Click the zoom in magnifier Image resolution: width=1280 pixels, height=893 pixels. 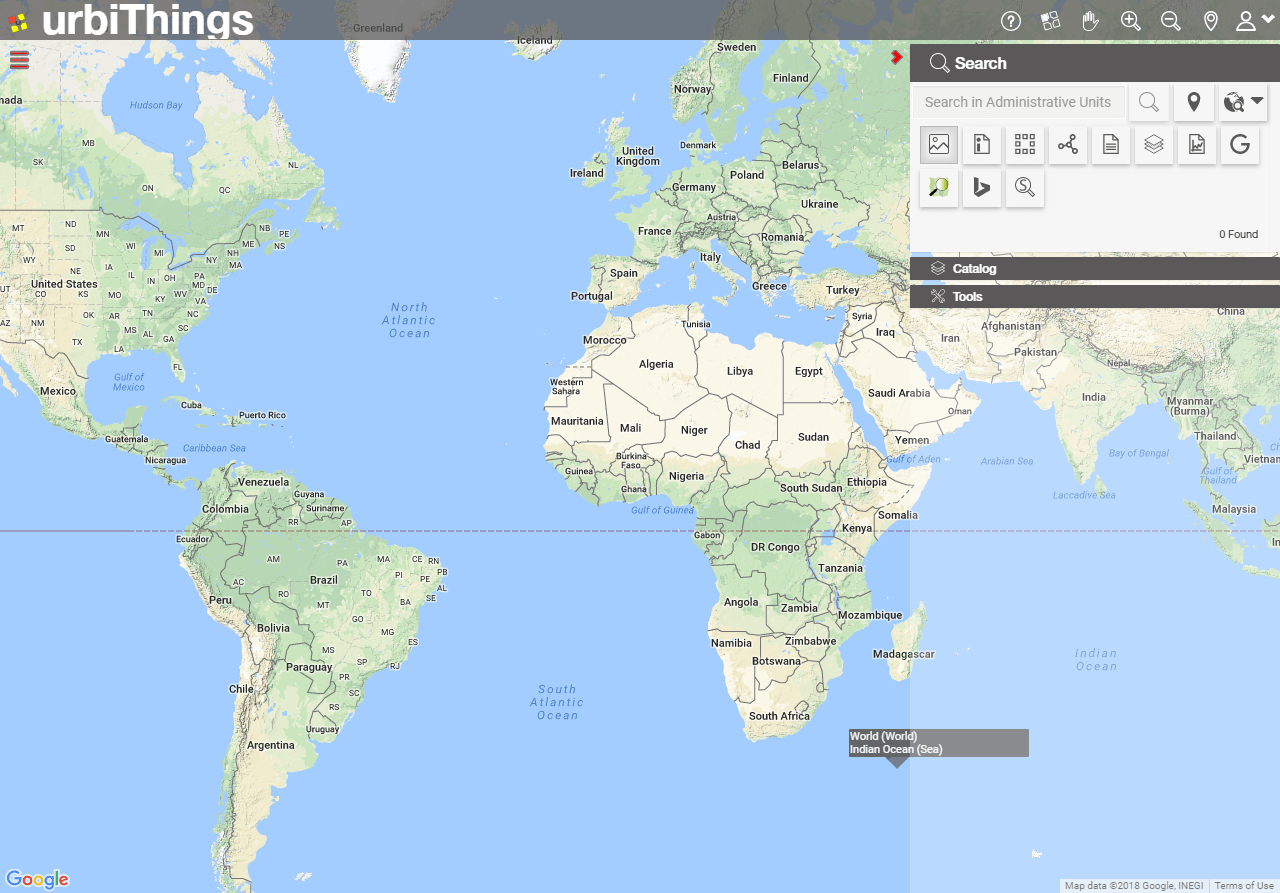[1131, 20]
